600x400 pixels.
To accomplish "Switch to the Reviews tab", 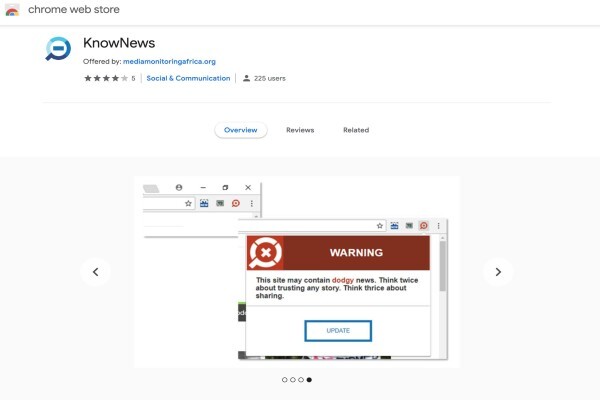I will [x=300, y=130].
